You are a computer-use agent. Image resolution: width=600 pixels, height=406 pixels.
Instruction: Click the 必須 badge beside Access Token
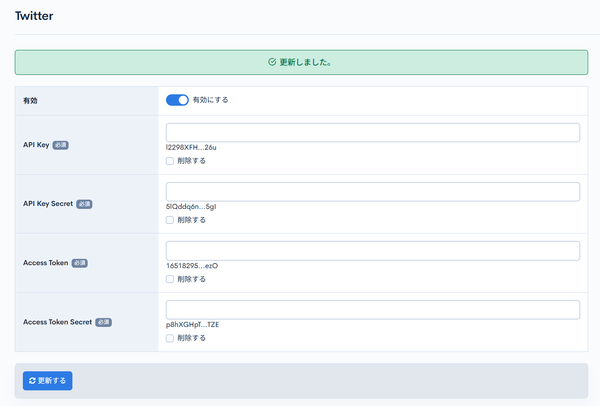[x=80, y=263]
